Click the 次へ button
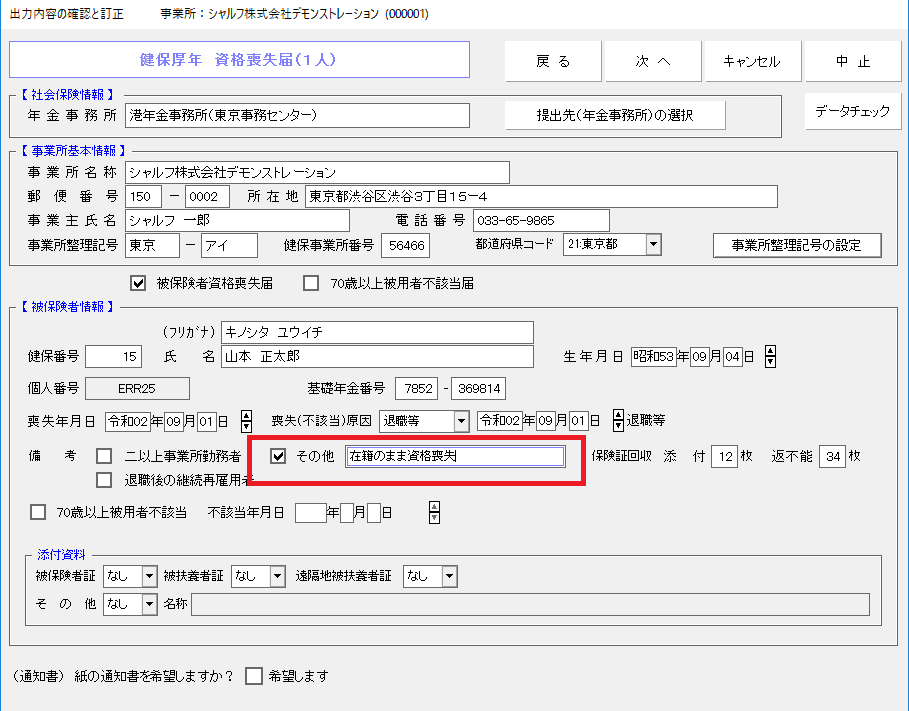Screen dimensions: 909x711 tap(653, 61)
